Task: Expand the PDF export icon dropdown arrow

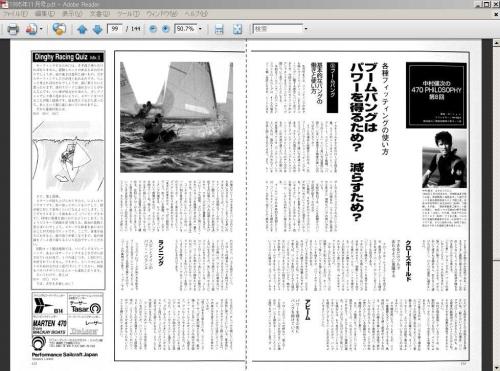Action: [x=41, y=29]
